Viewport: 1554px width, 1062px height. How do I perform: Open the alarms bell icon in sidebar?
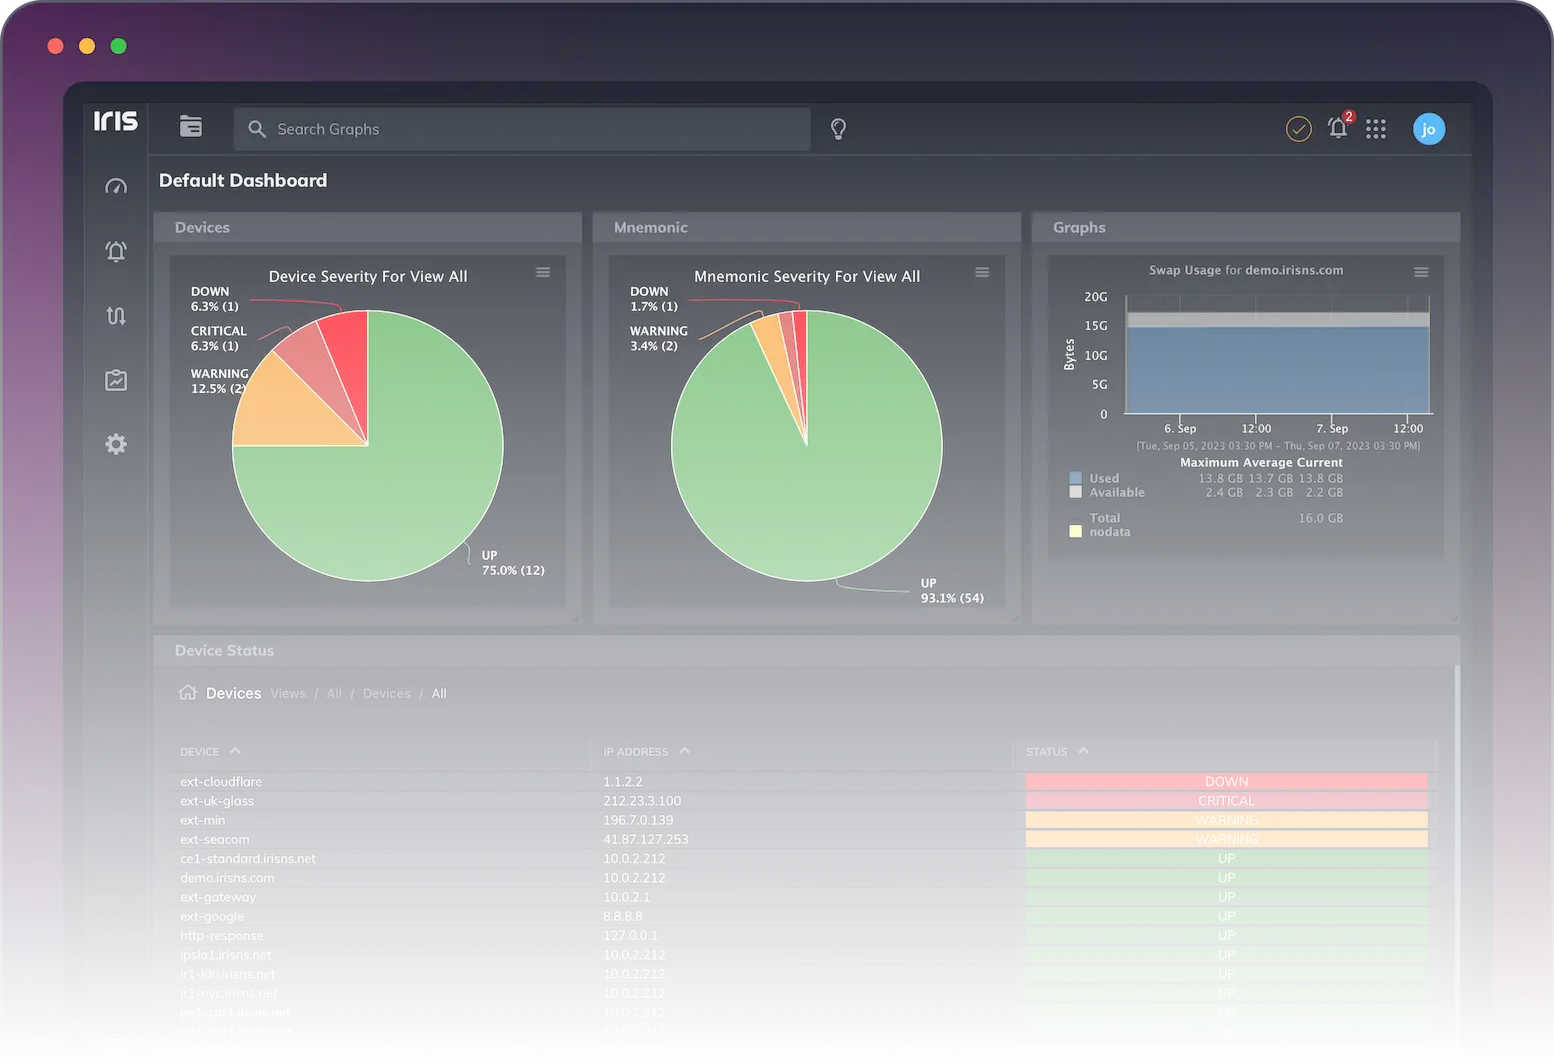point(116,251)
